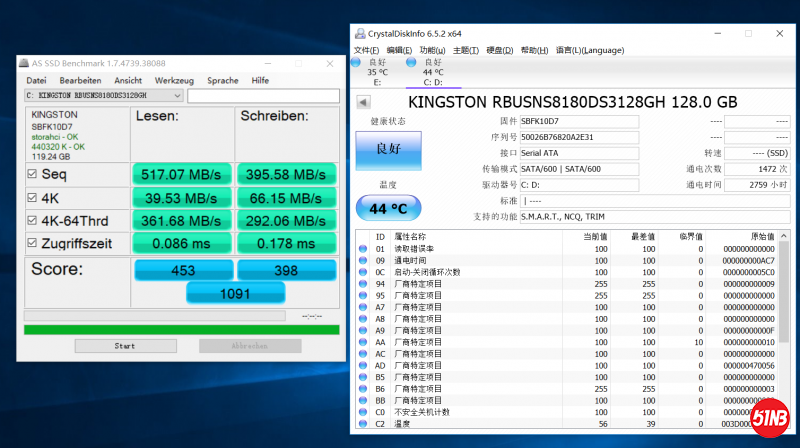This screenshot has height=448, width=800.
Task: Disable the Zugriffszeit test checkbox
Action: click(33, 243)
